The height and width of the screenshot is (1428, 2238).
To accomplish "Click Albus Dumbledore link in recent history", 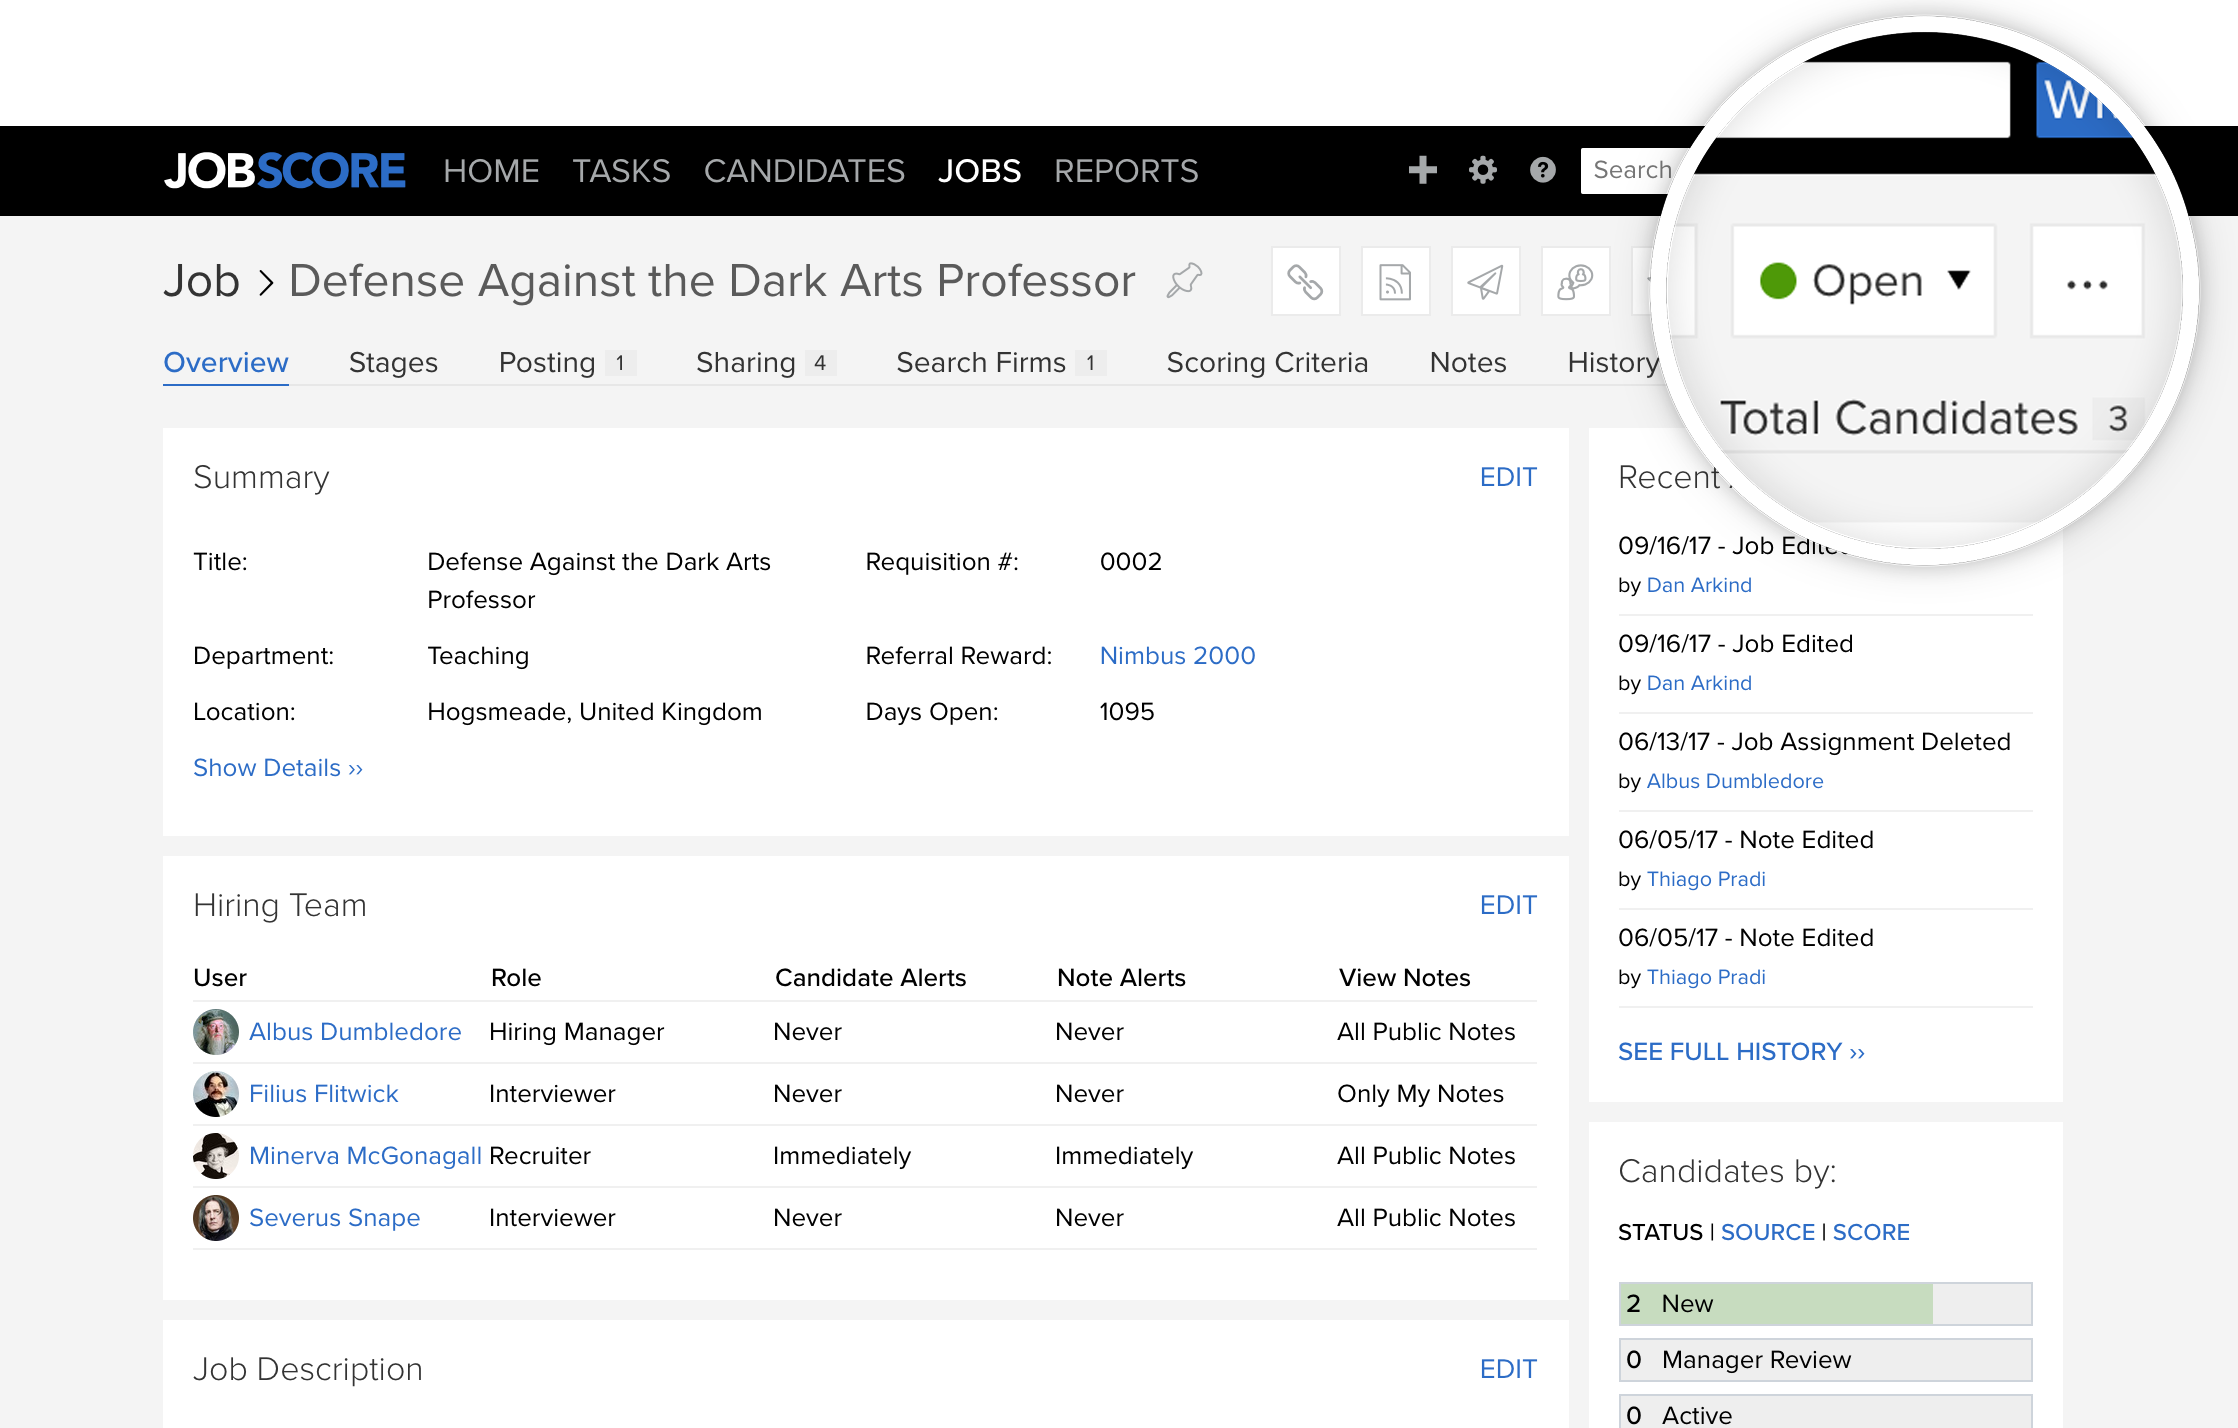I will (x=1734, y=781).
